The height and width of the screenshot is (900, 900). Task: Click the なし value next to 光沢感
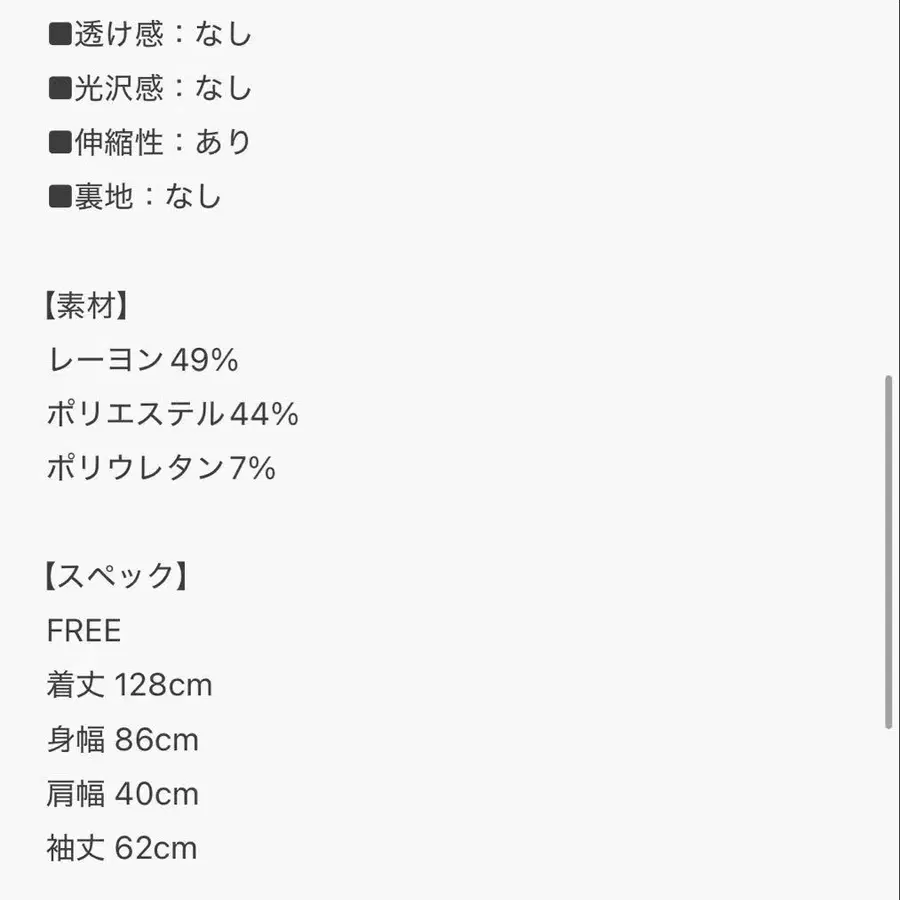223,89
